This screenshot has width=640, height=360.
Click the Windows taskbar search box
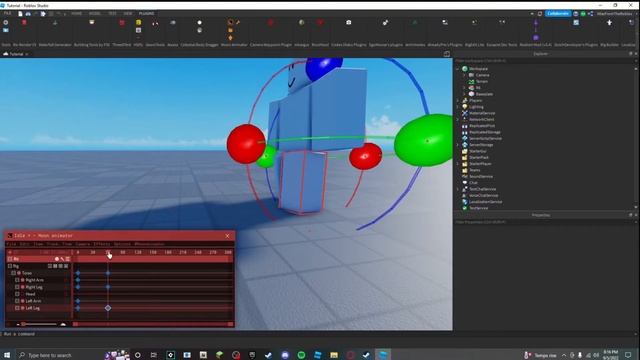point(60,355)
